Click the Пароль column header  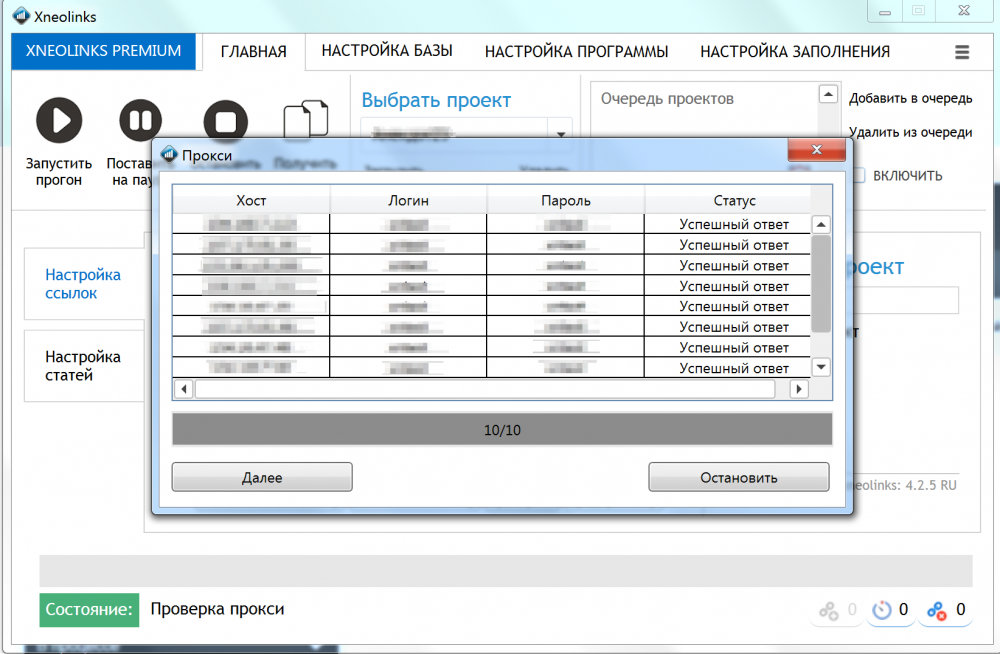566,200
